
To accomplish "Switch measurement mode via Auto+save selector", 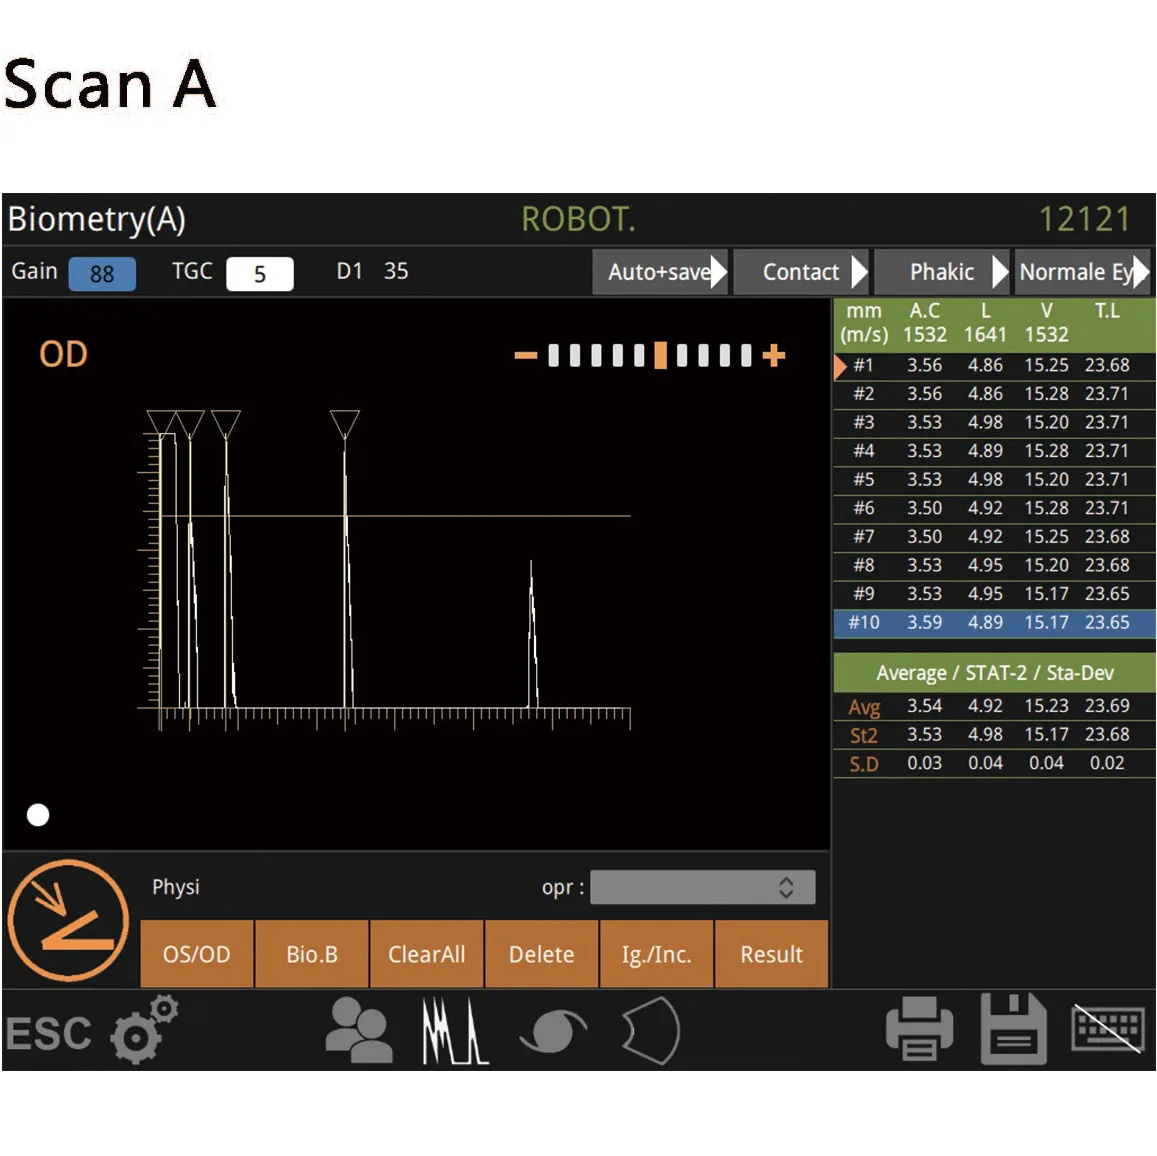I will coord(660,271).
